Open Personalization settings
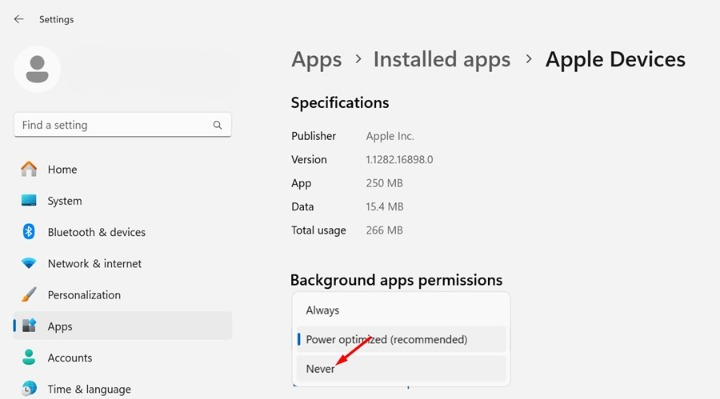The height and width of the screenshot is (399, 720). pos(123,295)
